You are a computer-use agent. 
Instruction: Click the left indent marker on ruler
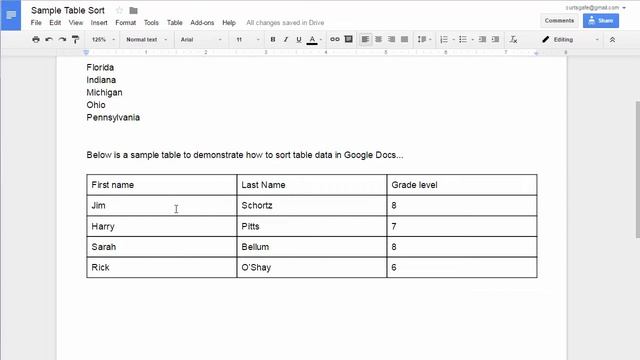click(86, 53)
